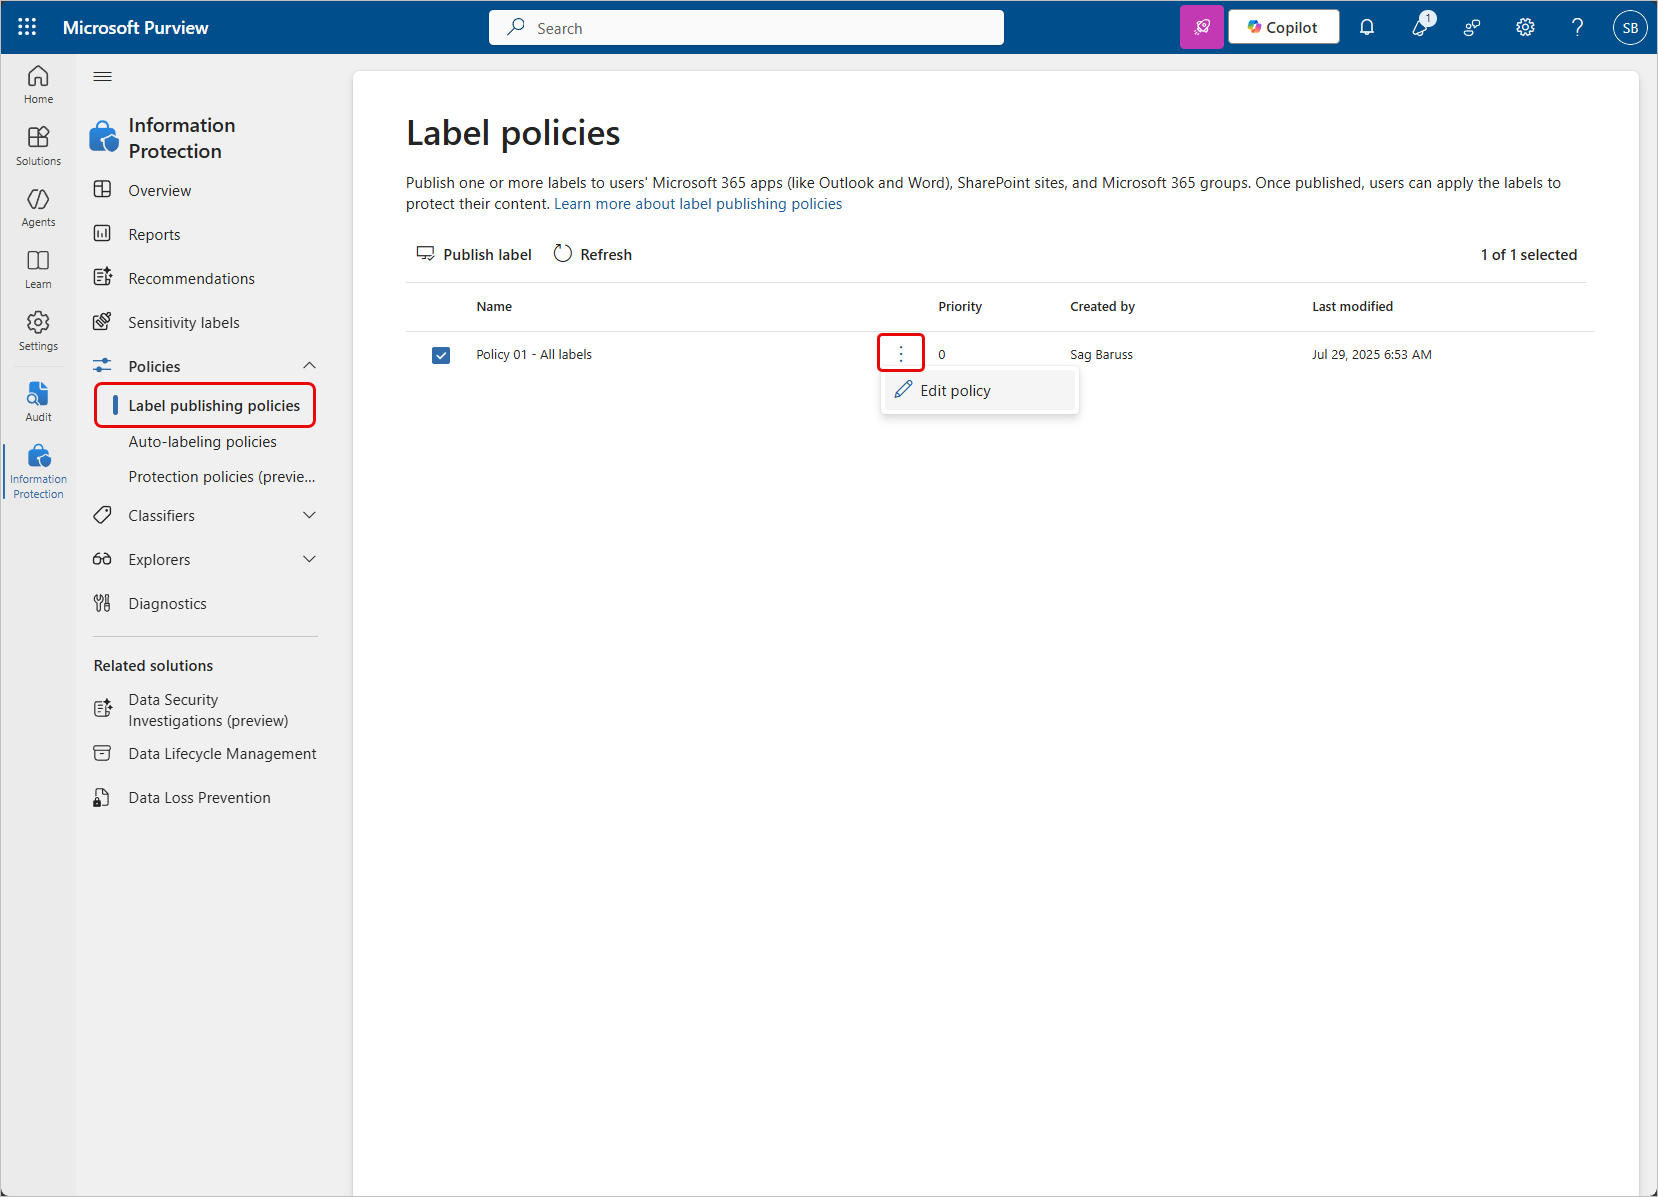Expand the Explorers section
This screenshot has height=1197, width=1658.
click(x=310, y=558)
